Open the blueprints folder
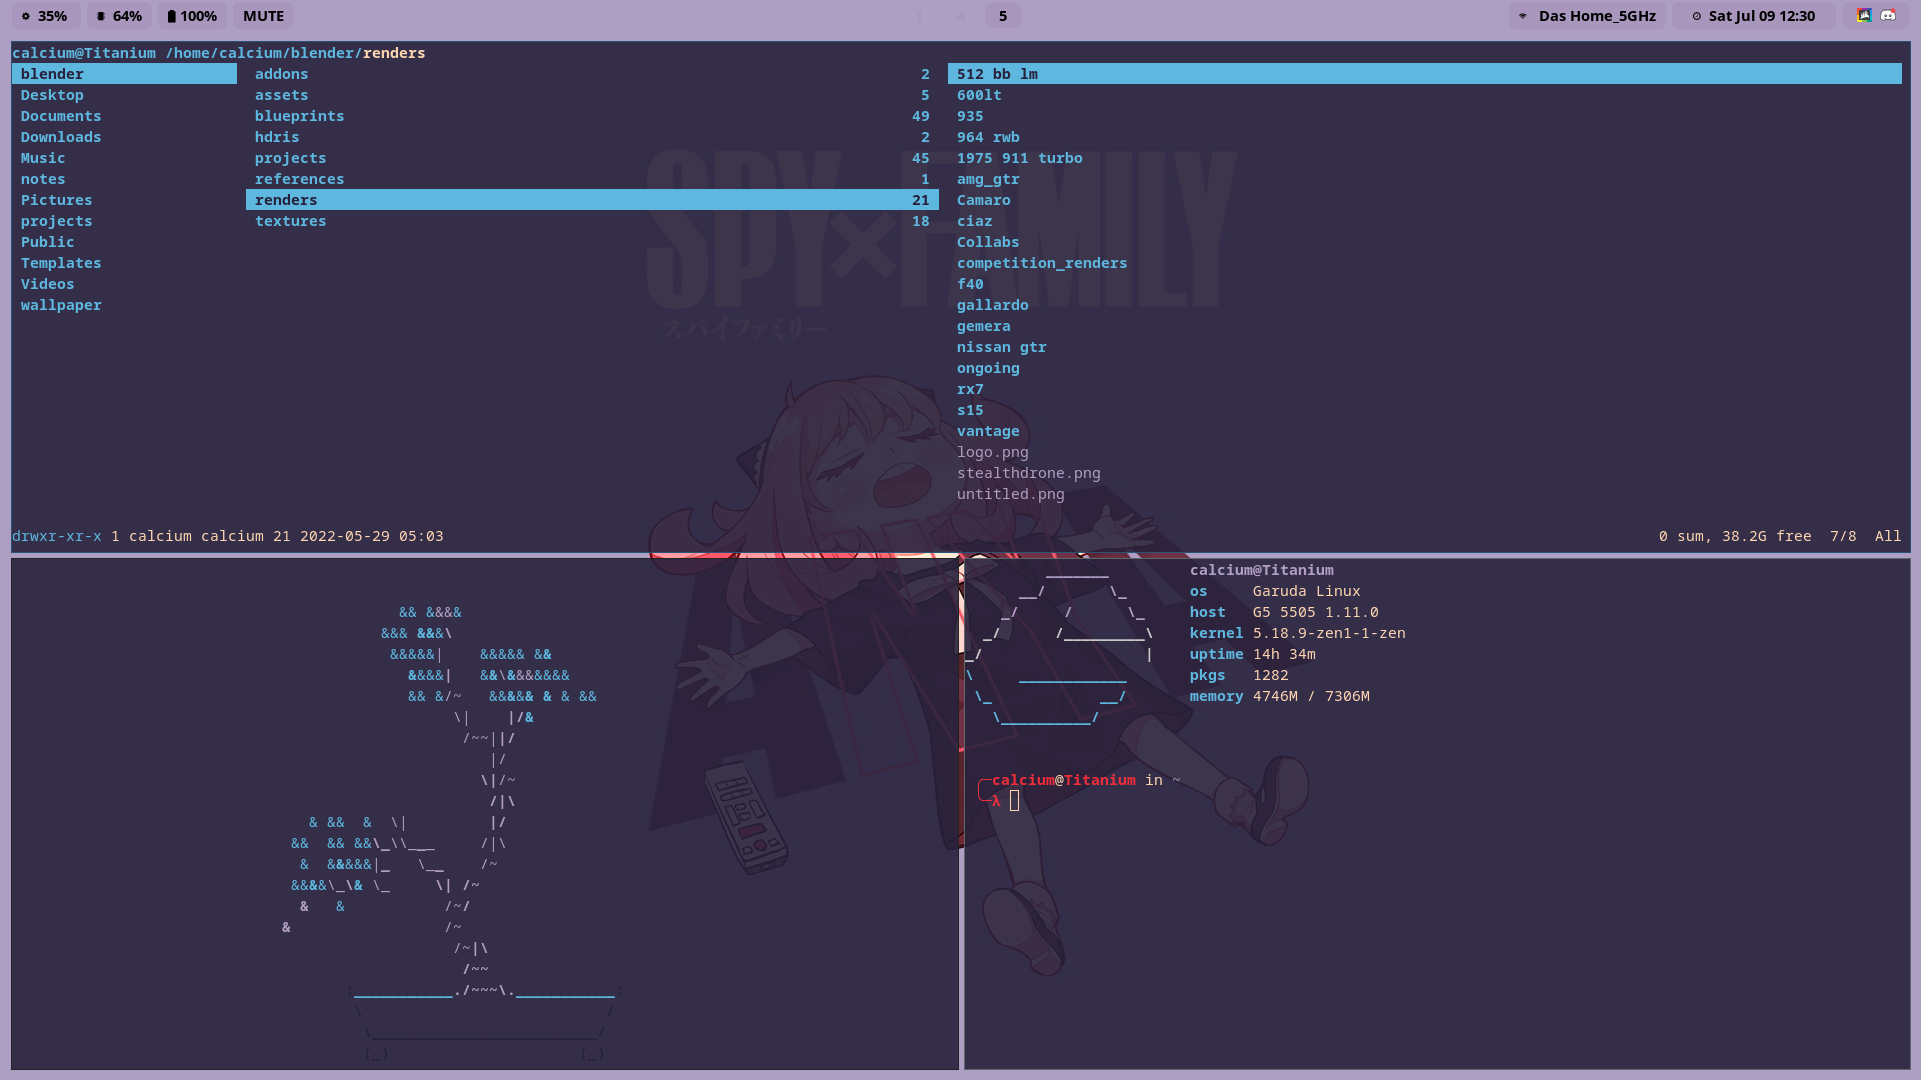The width and height of the screenshot is (1921, 1080). click(299, 116)
